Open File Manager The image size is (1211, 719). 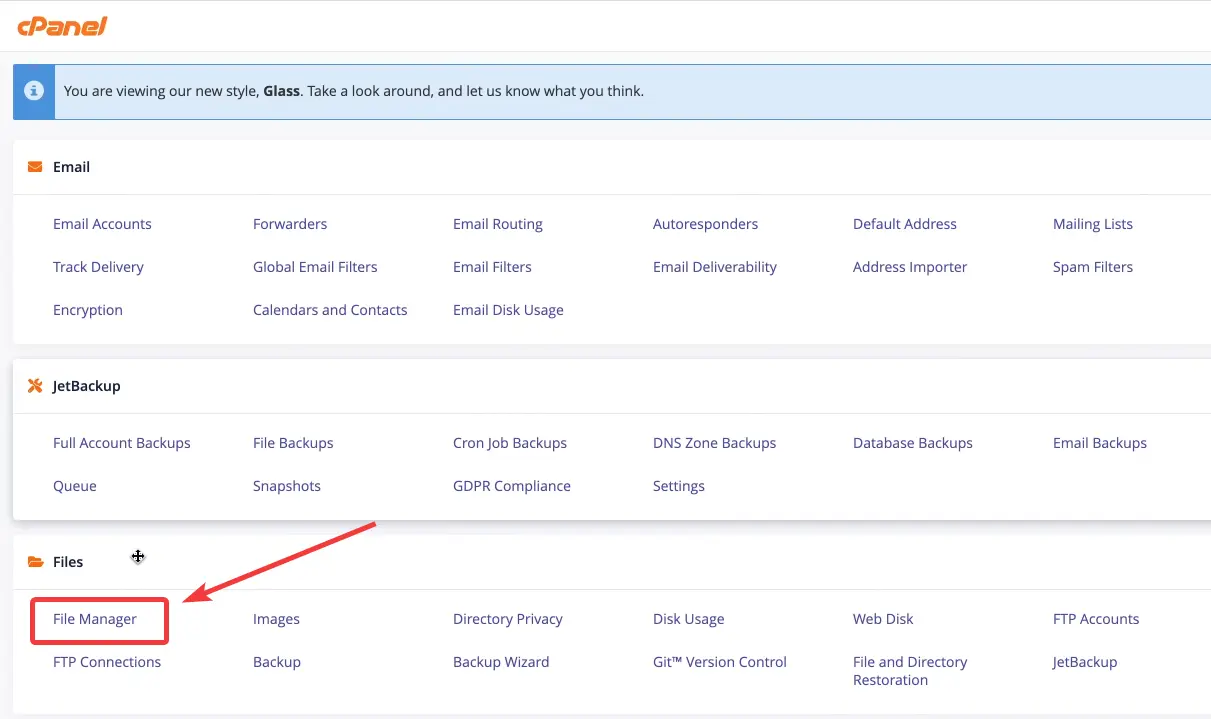click(x=95, y=619)
